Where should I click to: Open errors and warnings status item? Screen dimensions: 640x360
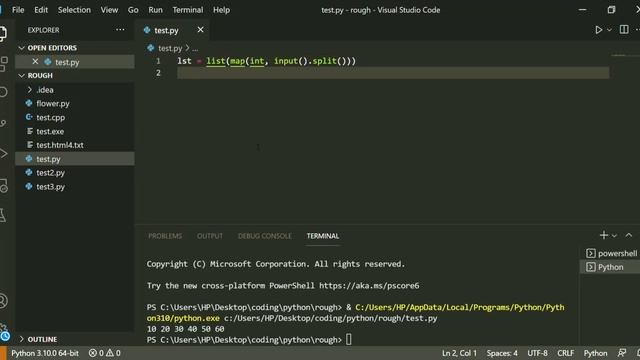pyautogui.click(x=104, y=353)
